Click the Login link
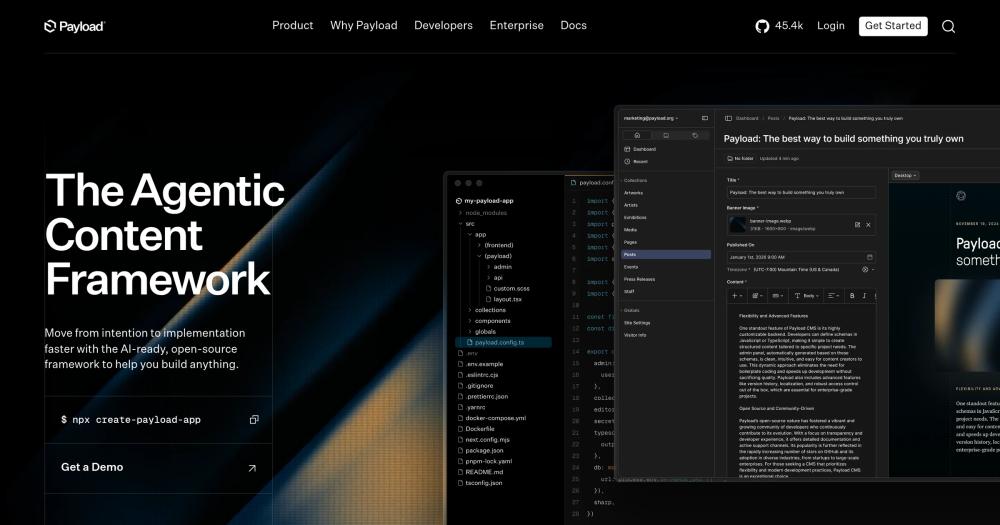Image resolution: width=1000 pixels, height=525 pixels. coord(830,26)
